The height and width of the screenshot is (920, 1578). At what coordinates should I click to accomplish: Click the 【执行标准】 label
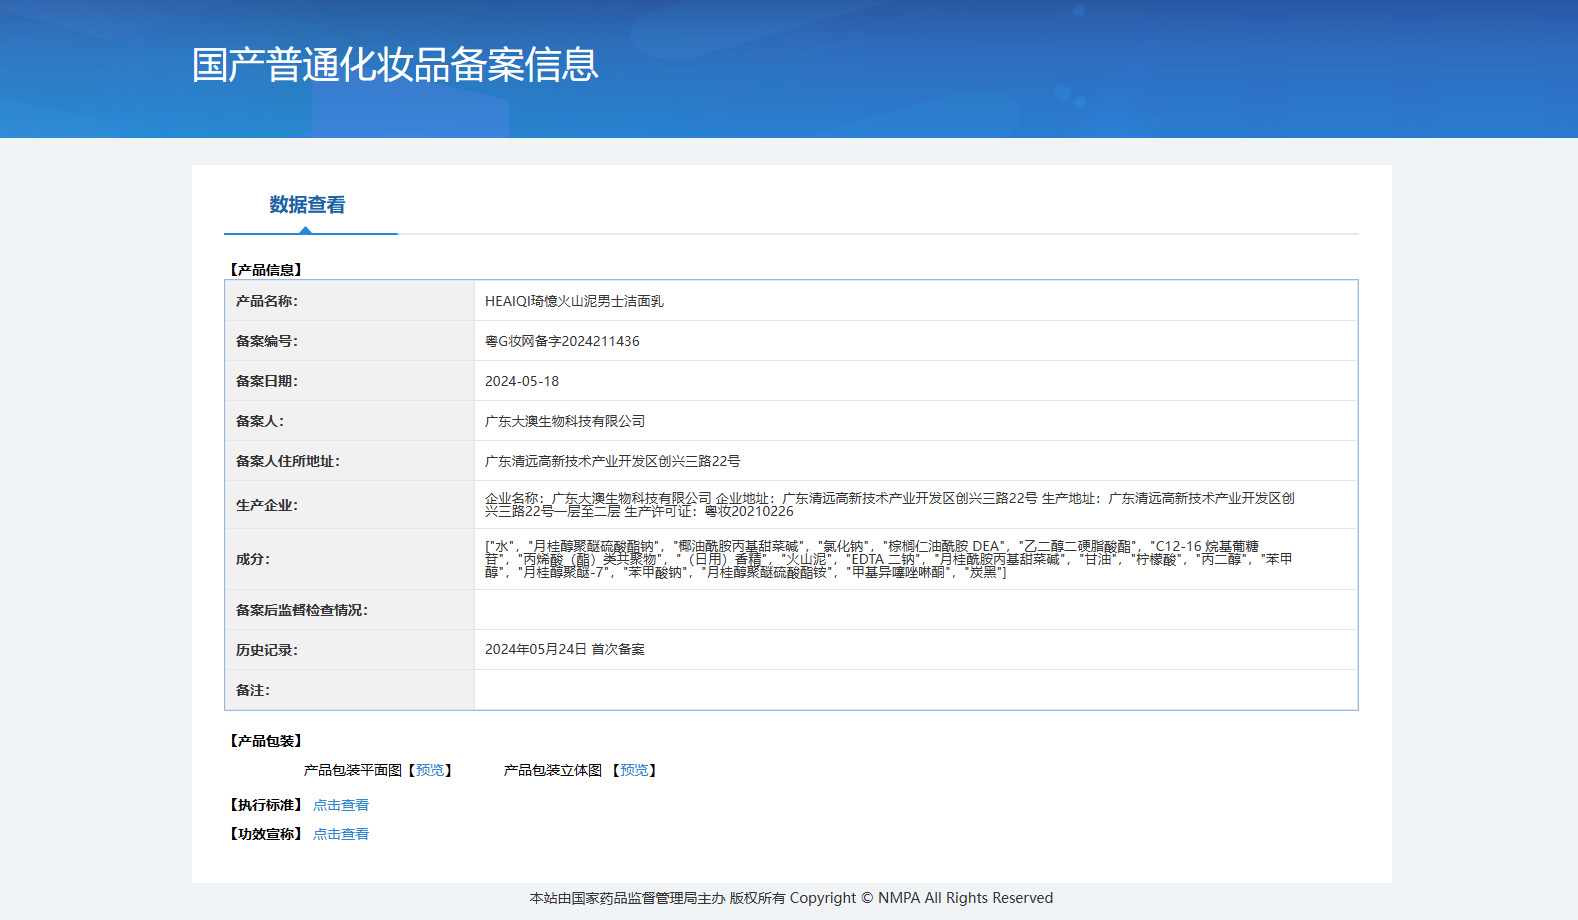[x=266, y=805]
